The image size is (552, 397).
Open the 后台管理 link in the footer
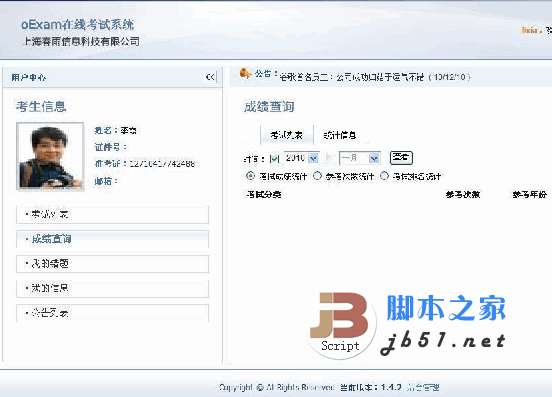423,387
